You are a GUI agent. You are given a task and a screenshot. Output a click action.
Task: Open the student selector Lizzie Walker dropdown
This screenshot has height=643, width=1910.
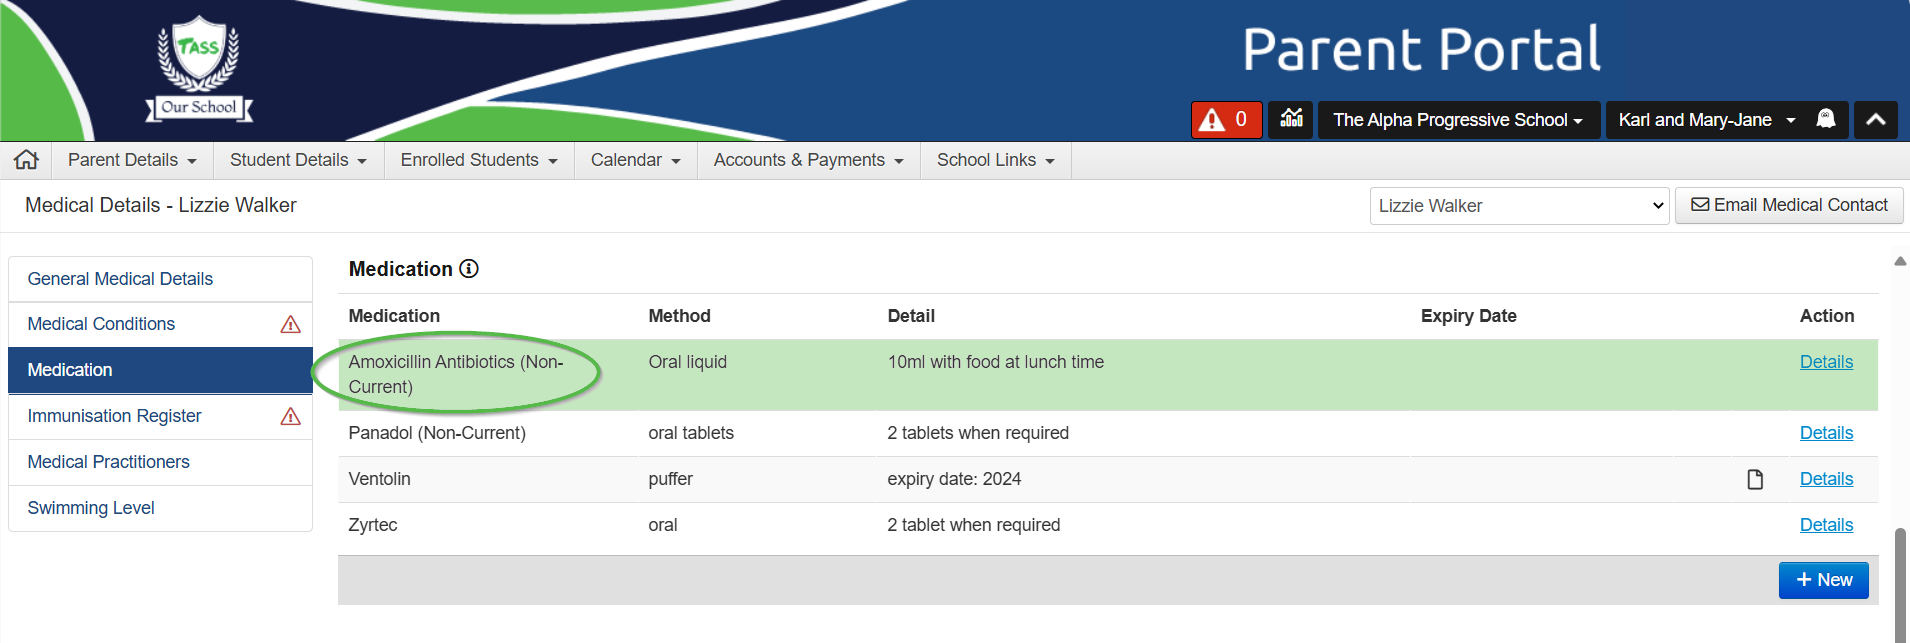(1518, 206)
